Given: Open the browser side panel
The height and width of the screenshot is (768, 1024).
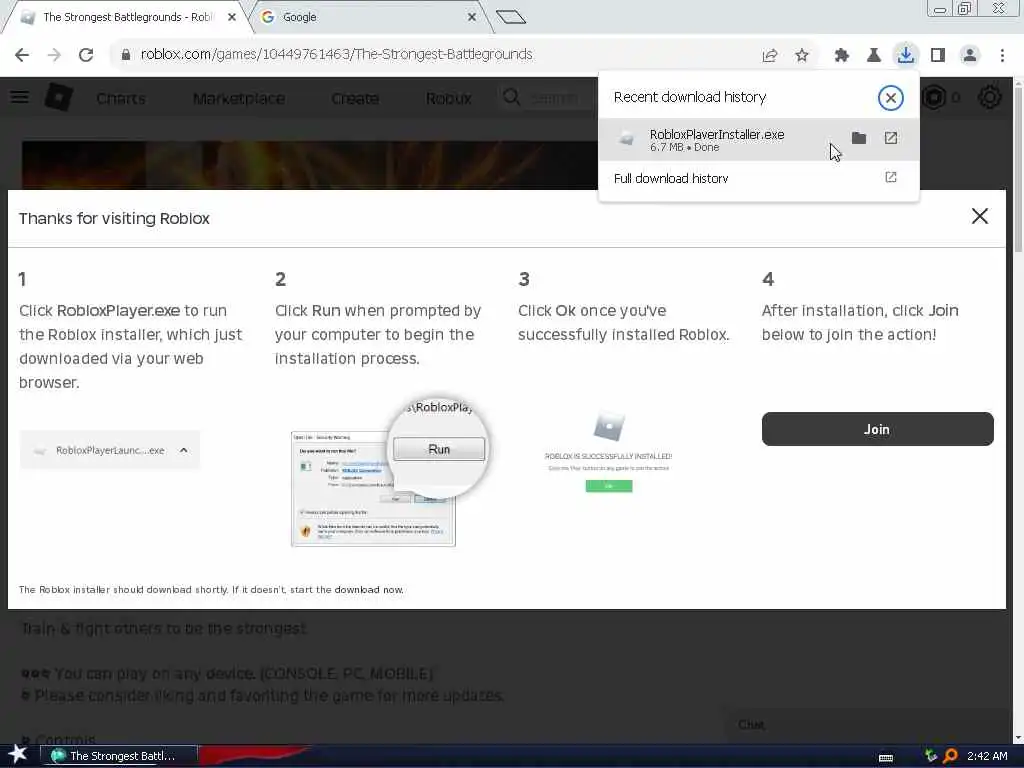Looking at the screenshot, I should coord(938,56).
